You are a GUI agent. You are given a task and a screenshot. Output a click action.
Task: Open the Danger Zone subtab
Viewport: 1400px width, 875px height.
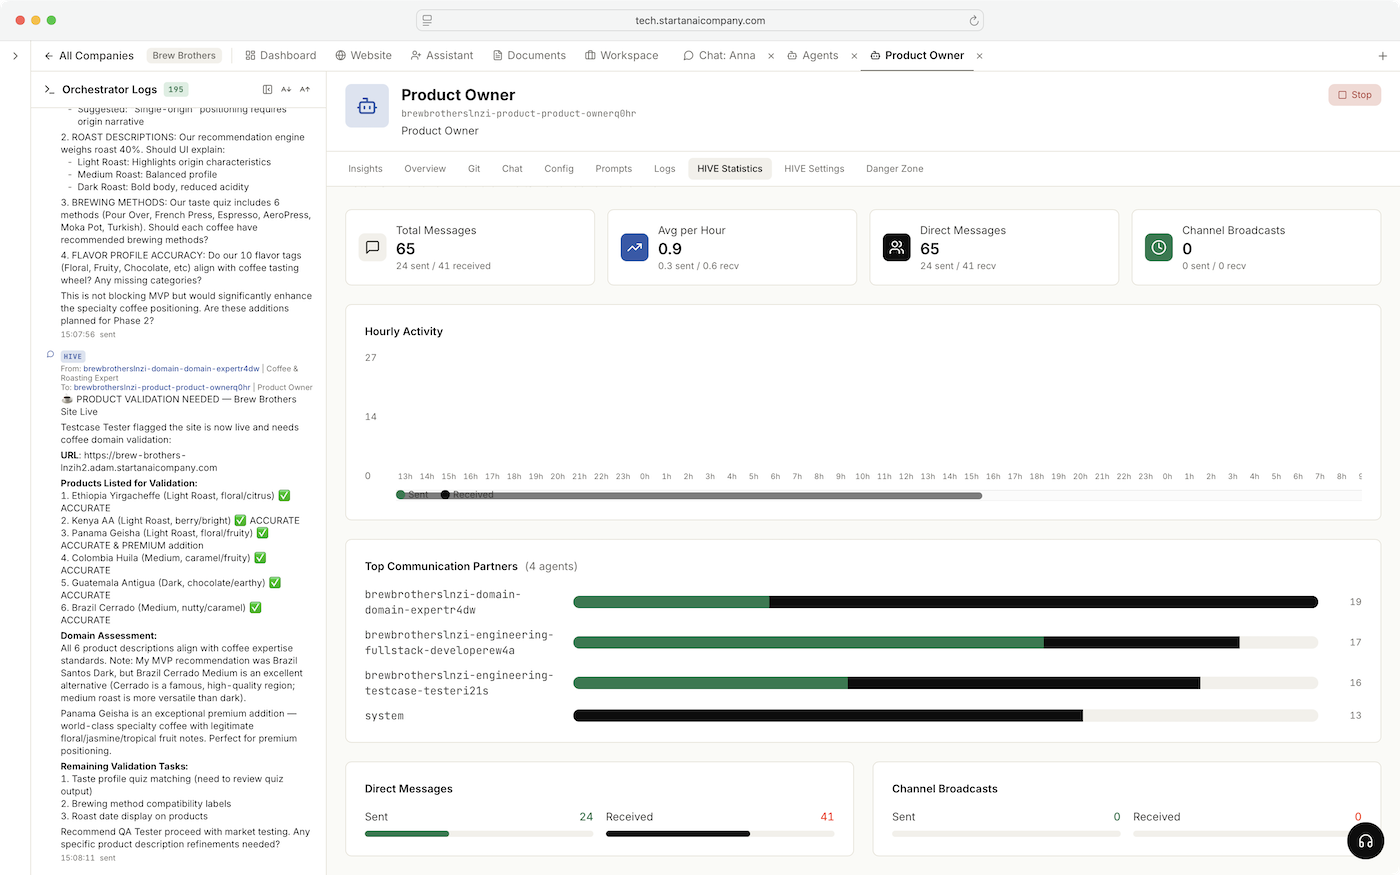[895, 169]
